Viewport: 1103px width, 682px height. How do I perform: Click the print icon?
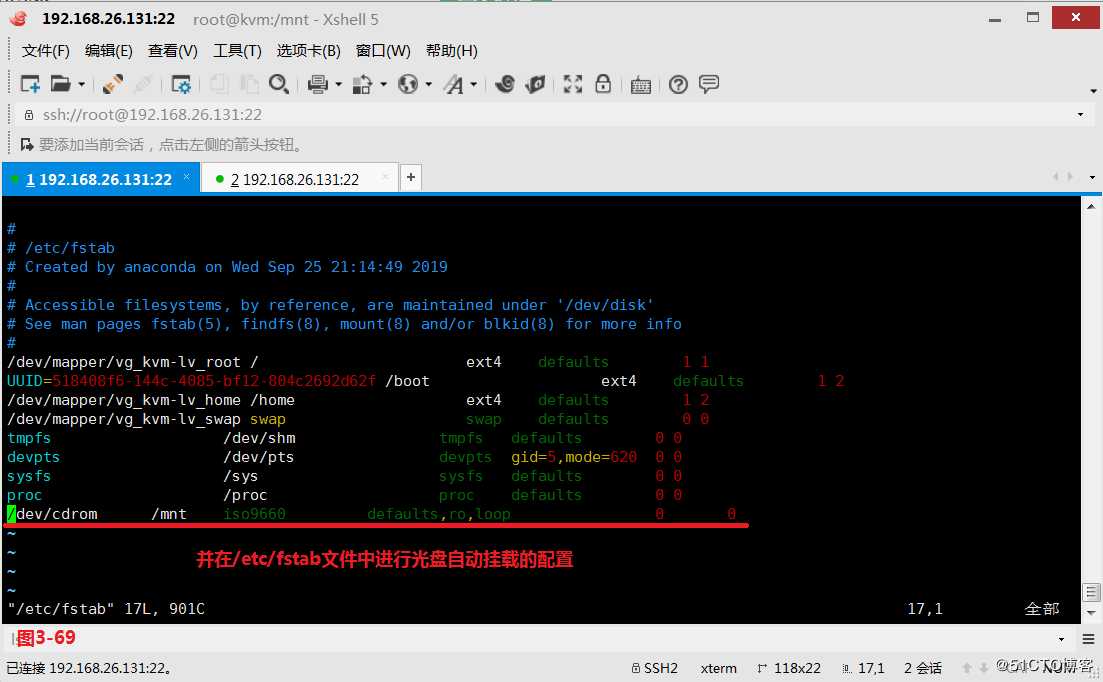317,84
